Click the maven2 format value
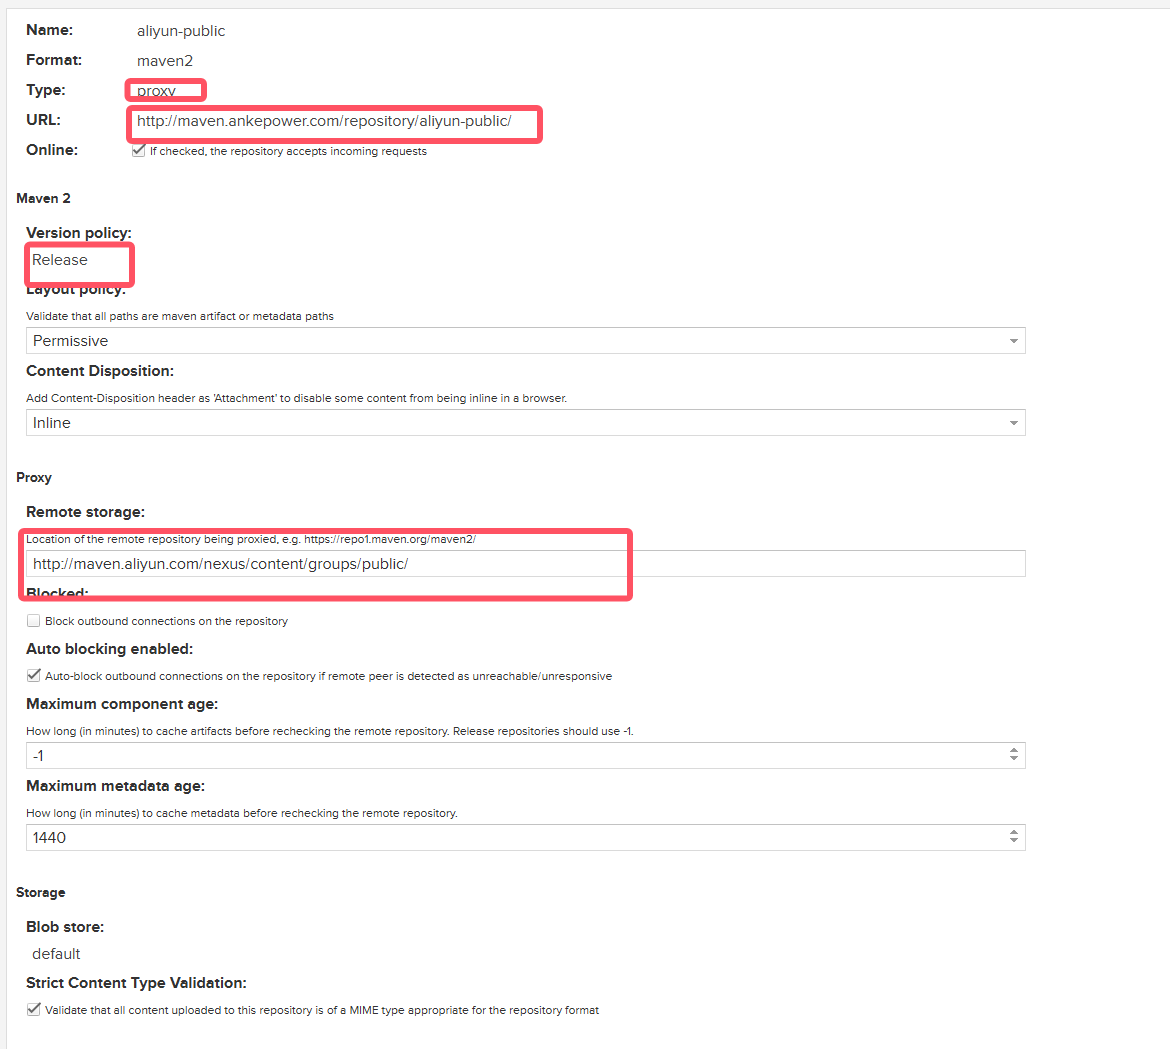This screenshot has width=1170, height=1049. pos(165,61)
